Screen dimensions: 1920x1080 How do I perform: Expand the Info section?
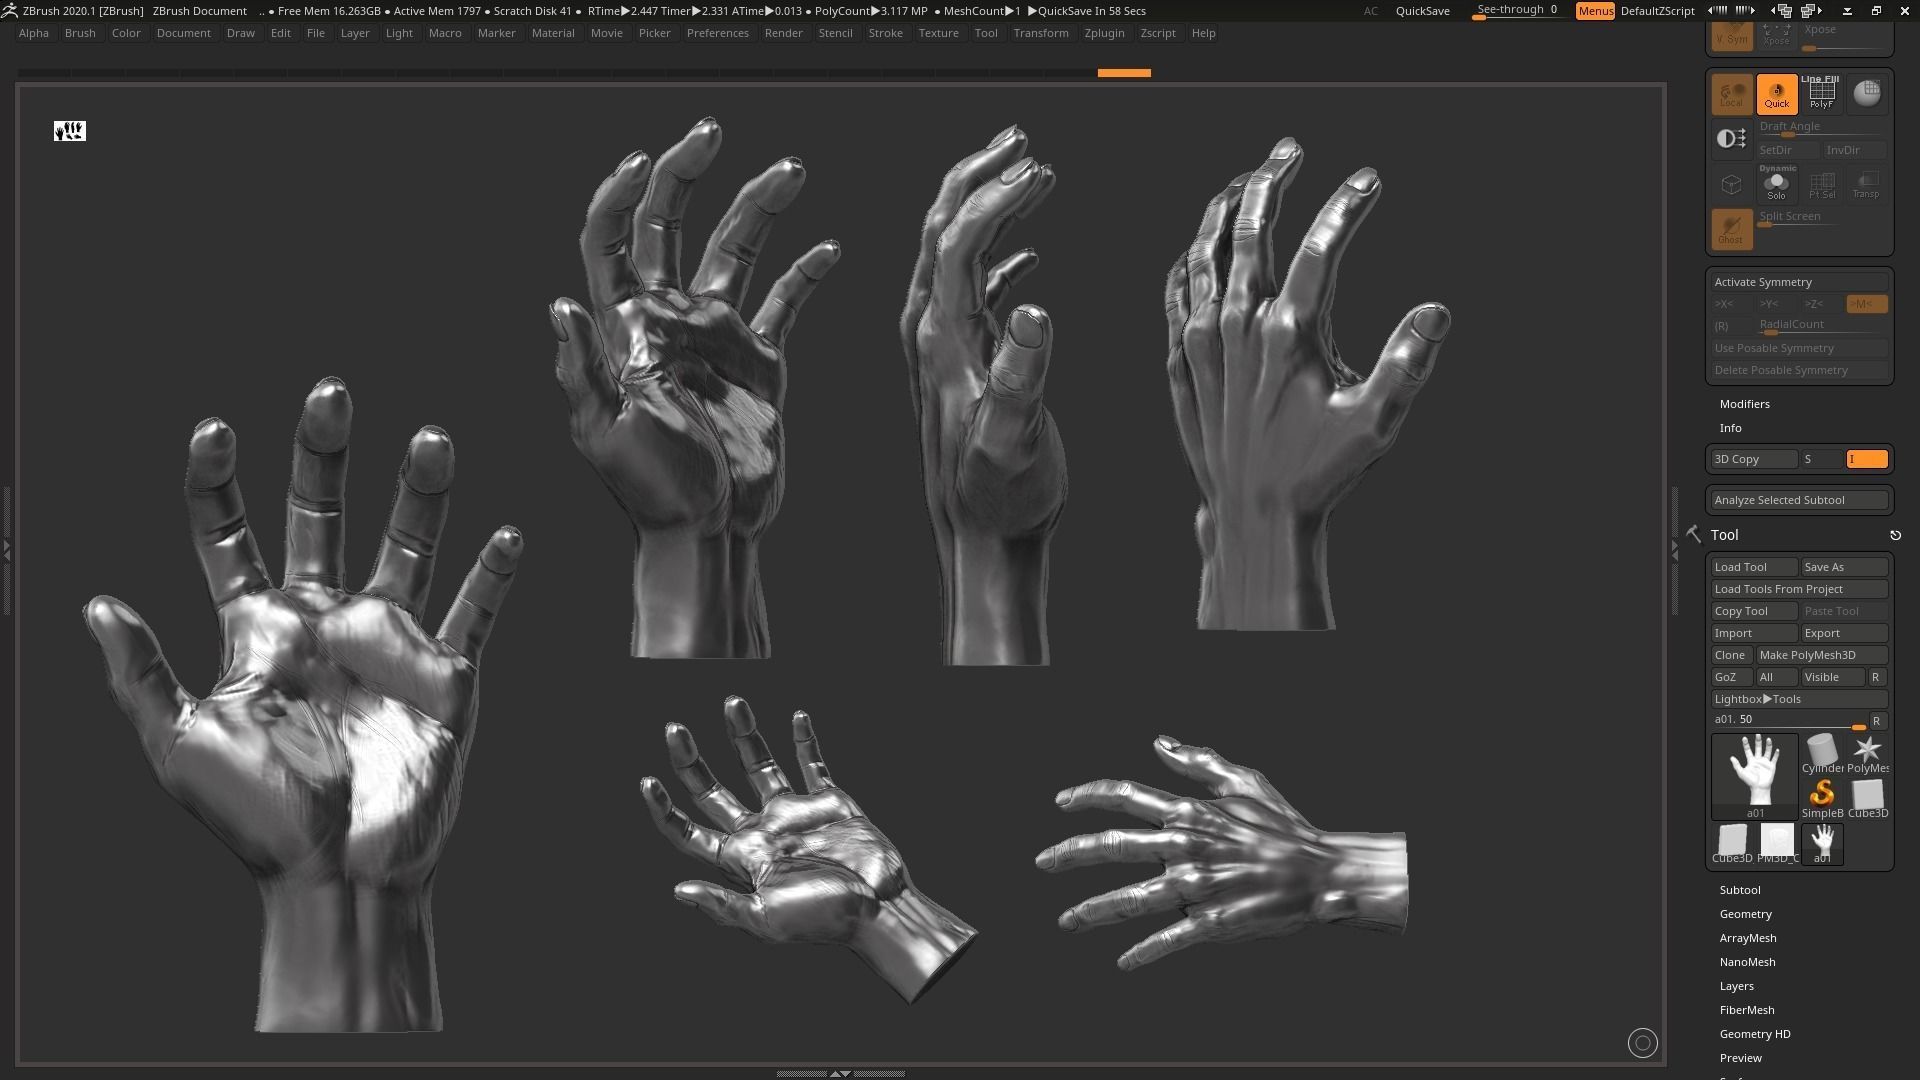(1730, 428)
